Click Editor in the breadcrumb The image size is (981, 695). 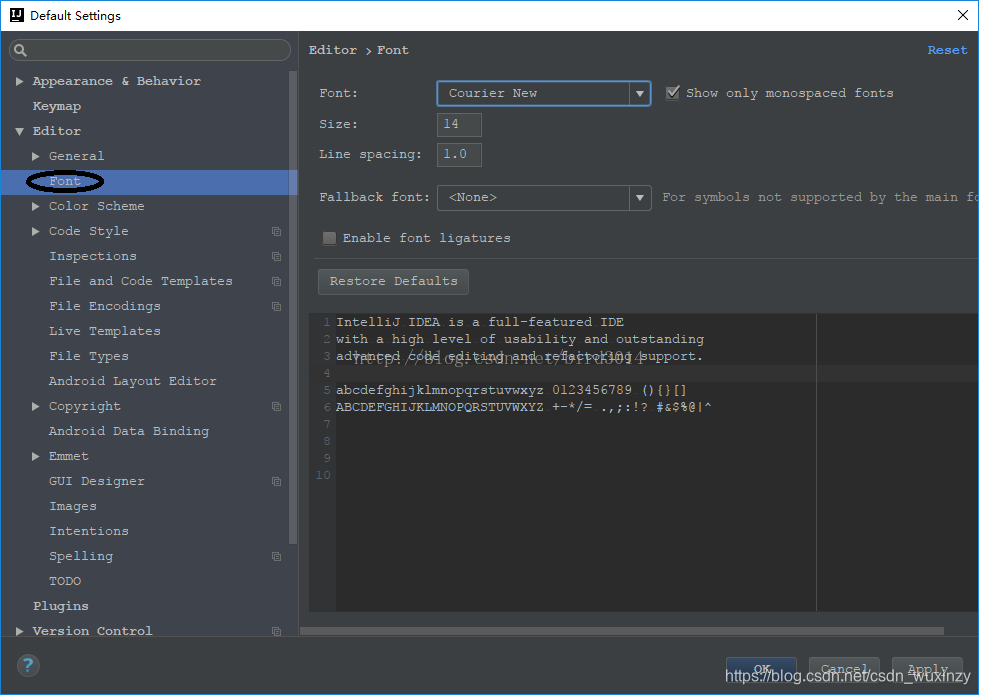click(x=333, y=50)
